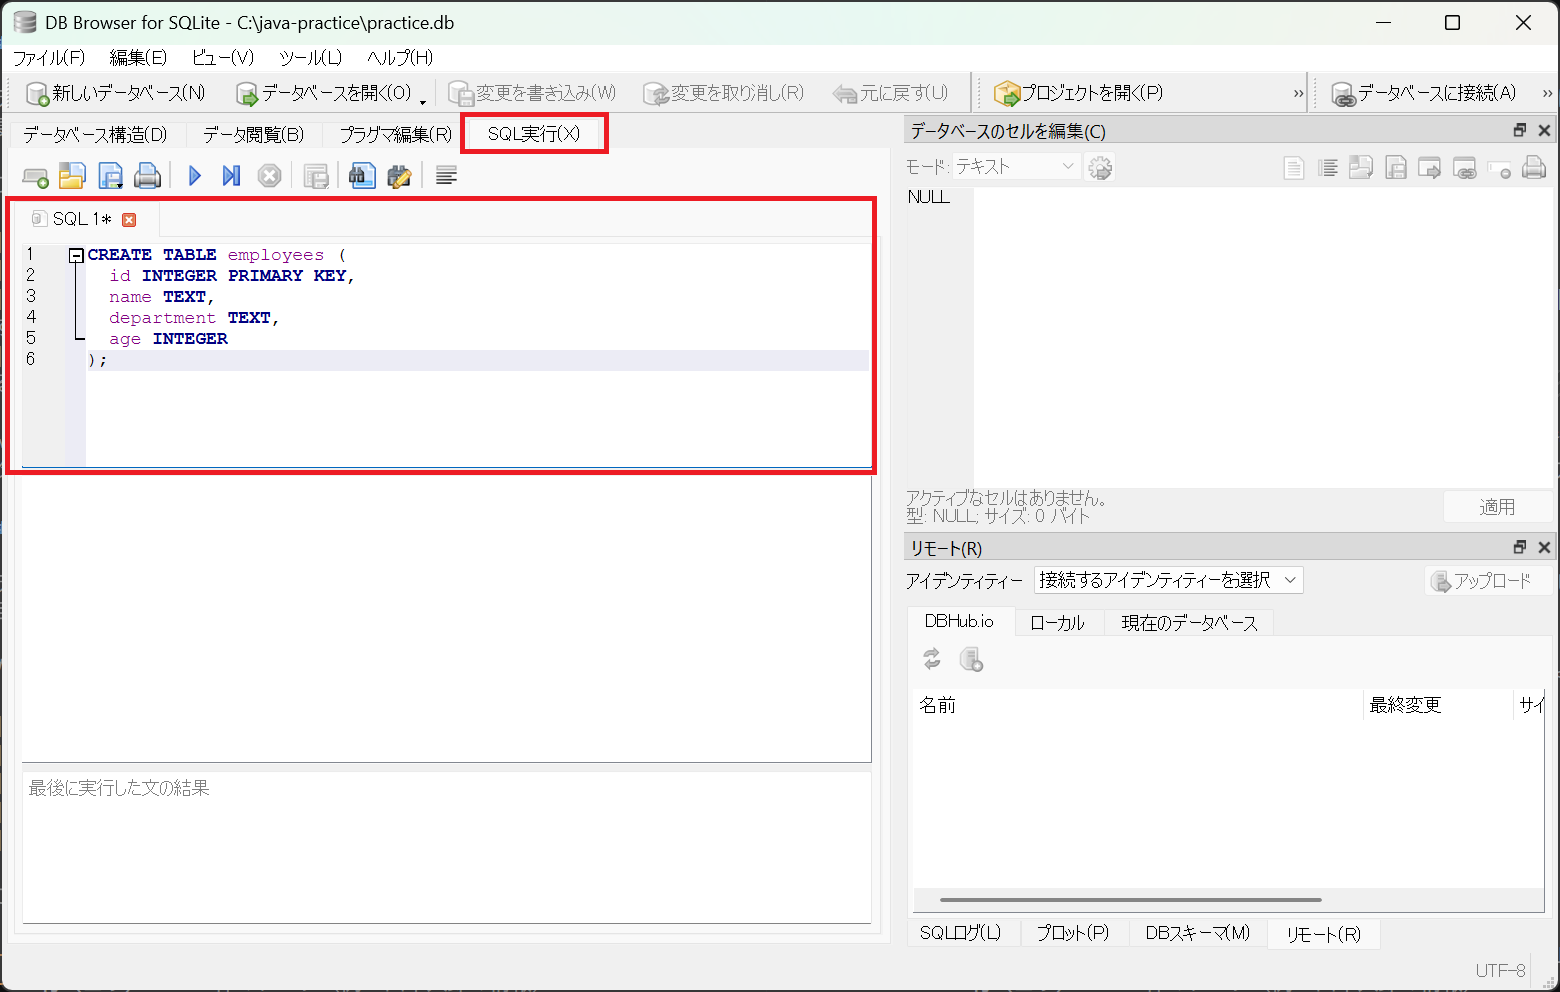Open a new SQL editor tab icon
The width and height of the screenshot is (1560, 992).
coord(35,177)
